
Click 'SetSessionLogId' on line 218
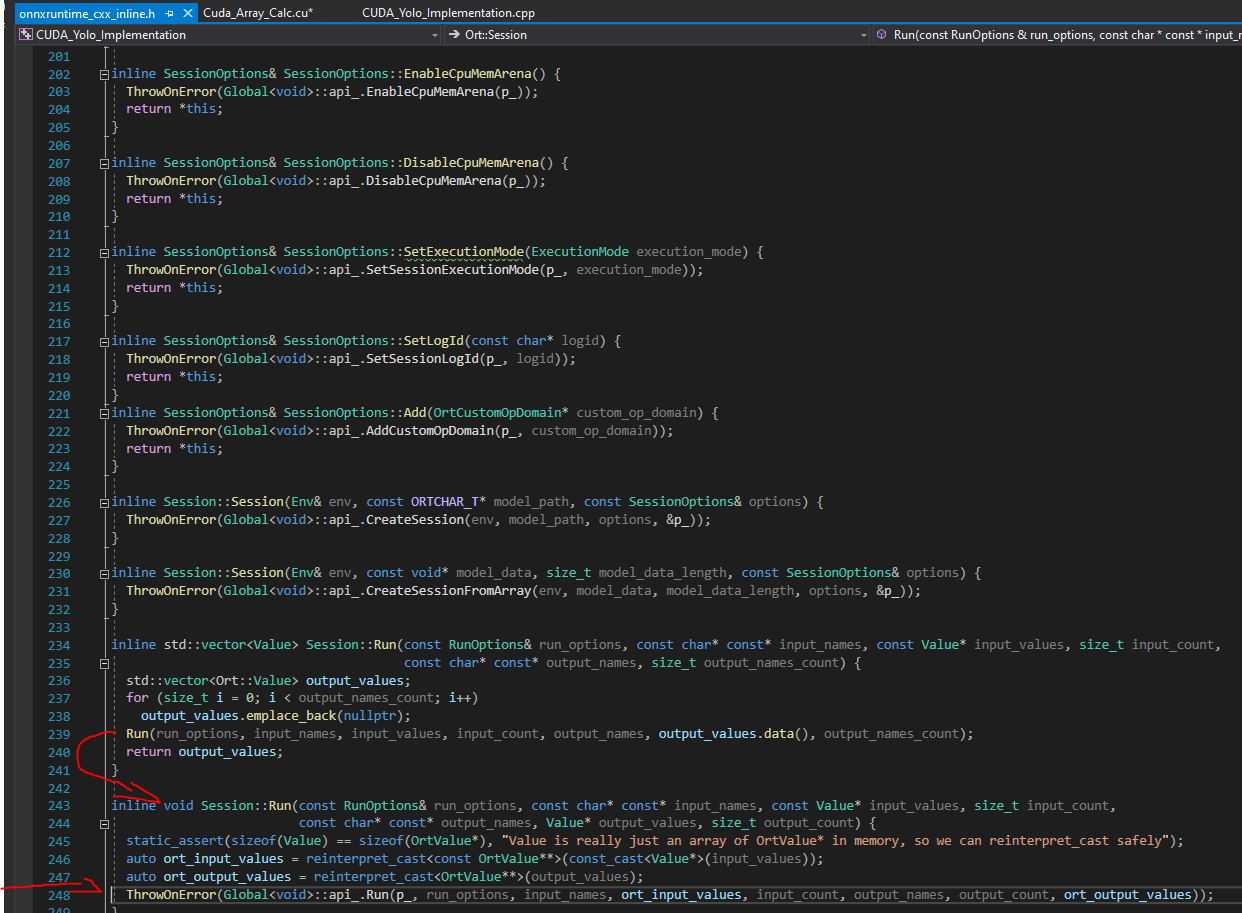pyautogui.click(x=422, y=358)
